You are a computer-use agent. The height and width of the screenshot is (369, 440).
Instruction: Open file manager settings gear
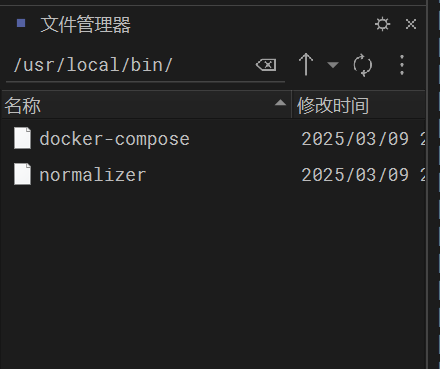[x=382, y=24]
